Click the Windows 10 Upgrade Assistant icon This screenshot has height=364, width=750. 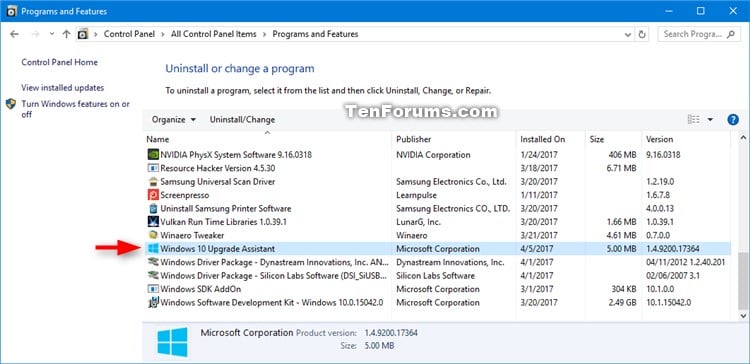(x=153, y=249)
